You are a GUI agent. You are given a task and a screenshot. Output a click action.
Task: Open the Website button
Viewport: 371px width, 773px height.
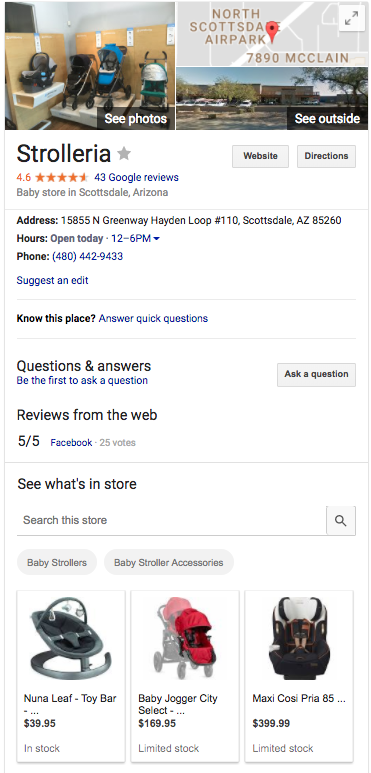point(260,156)
